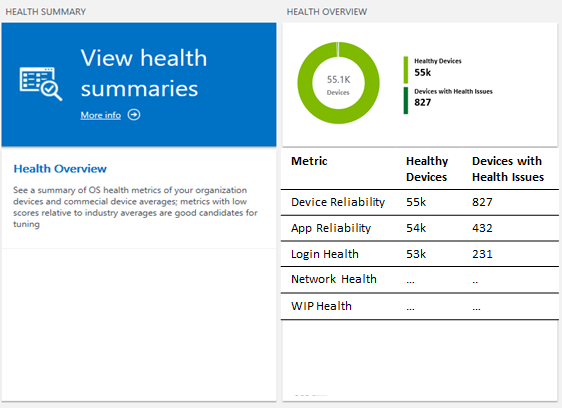Viewport: 562px width, 408px height.
Task: Select the dark green Health Issues legend swatch
Action: pyautogui.click(x=406, y=101)
